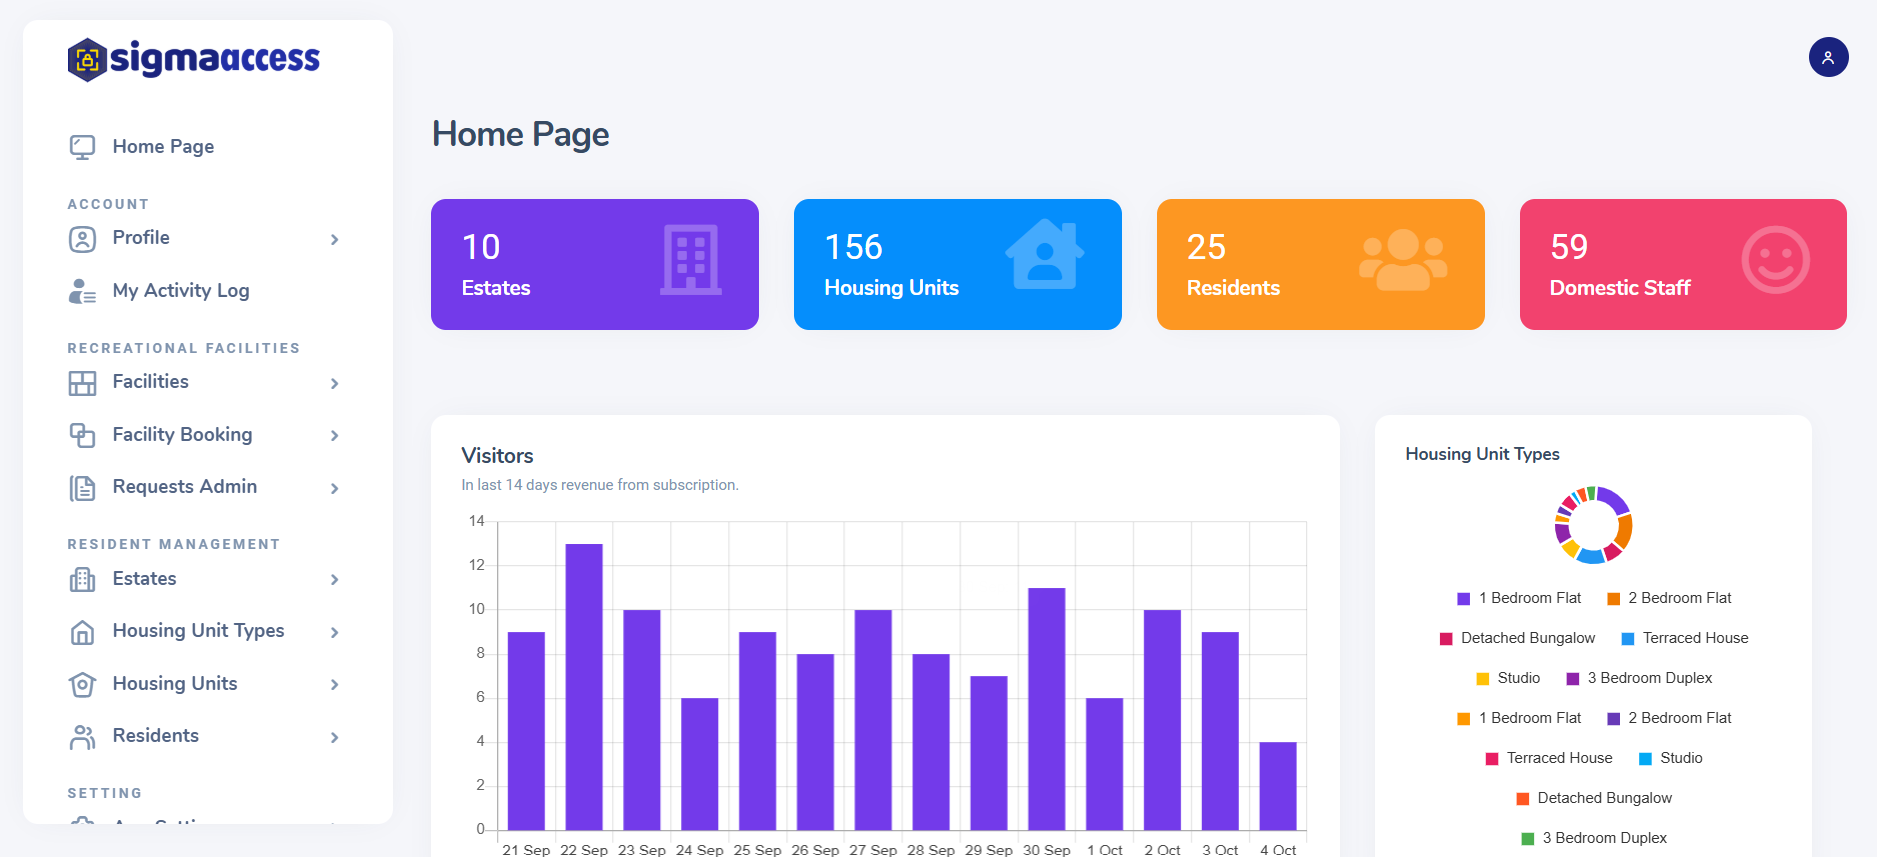Click the Requests Admin document icon
The height and width of the screenshot is (857, 1877).
pos(82,488)
